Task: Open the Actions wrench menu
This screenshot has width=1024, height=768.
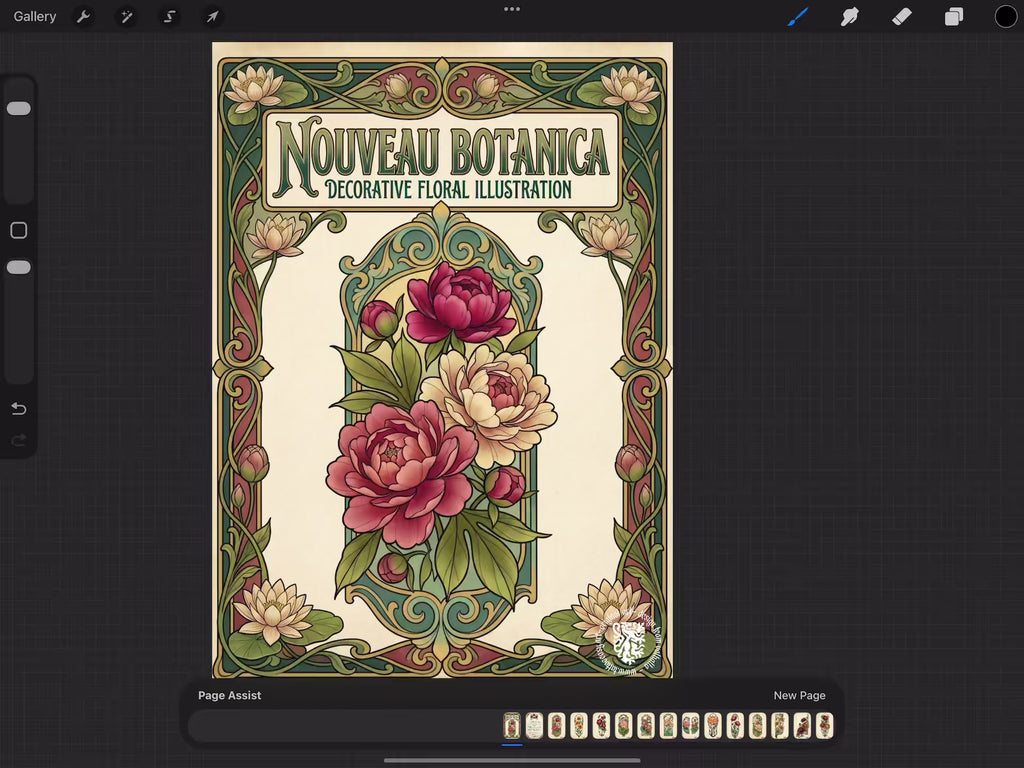Action: (x=83, y=16)
